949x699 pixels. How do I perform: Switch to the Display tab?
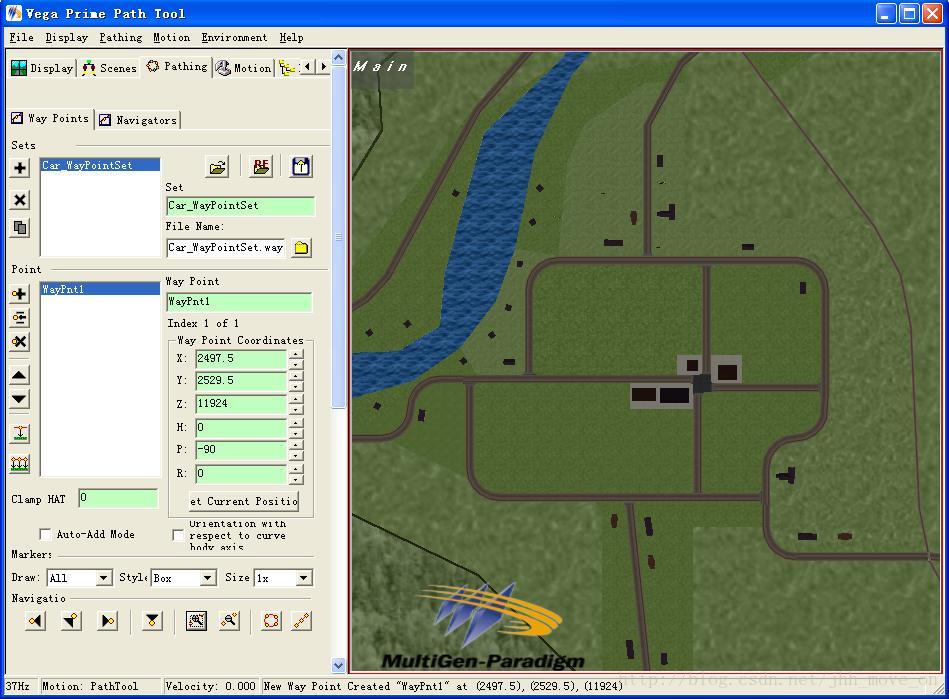(x=42, y=68)
